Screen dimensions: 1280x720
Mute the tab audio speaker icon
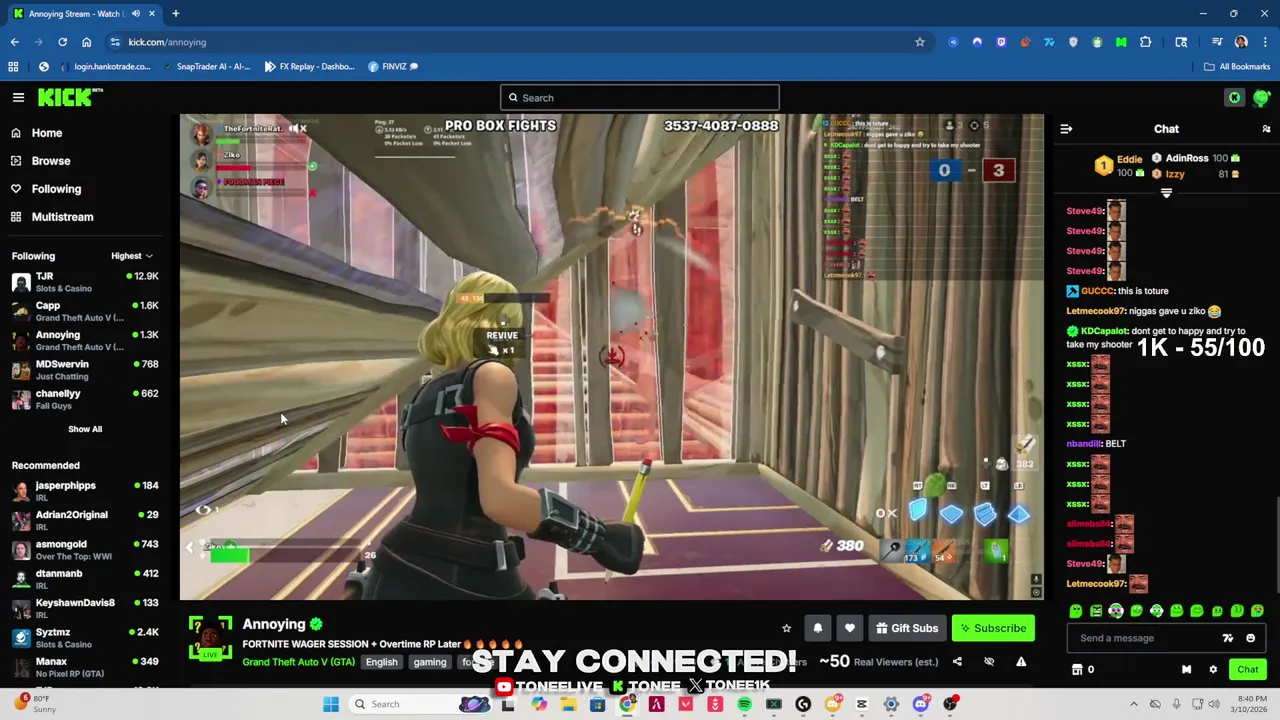[135, 14]
